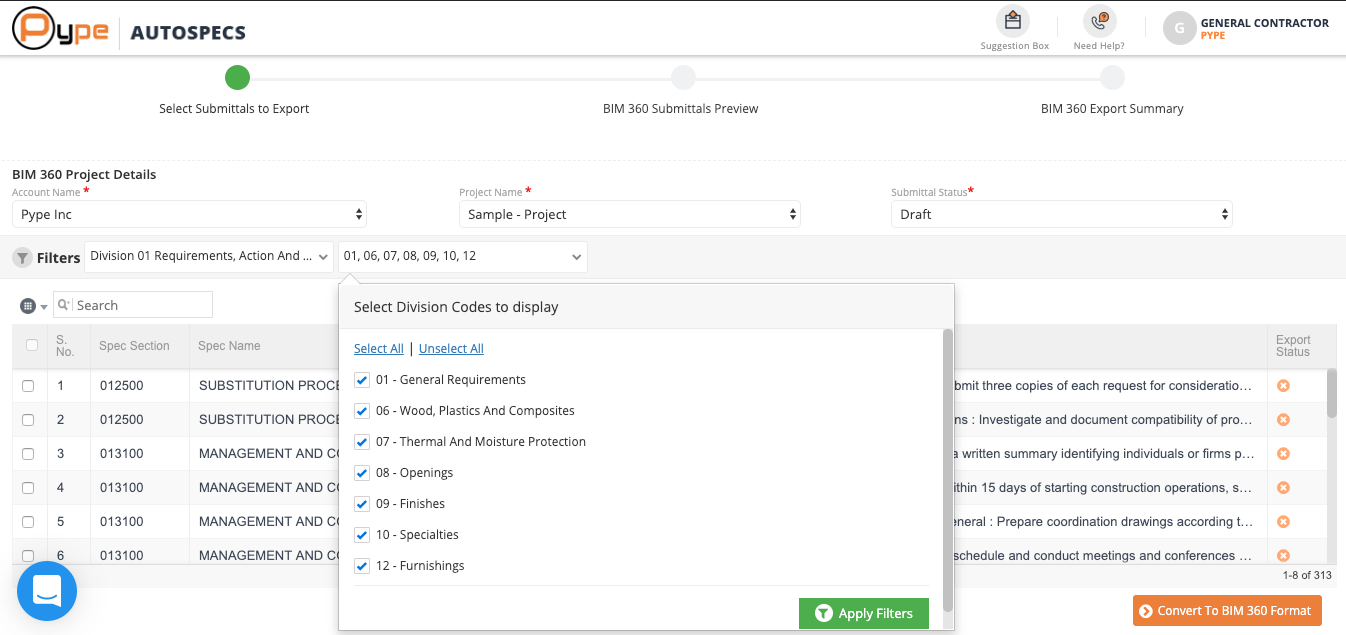1346x635 pixels.
Task: Expand the Project Name dropdown
Action: point(629,214)
